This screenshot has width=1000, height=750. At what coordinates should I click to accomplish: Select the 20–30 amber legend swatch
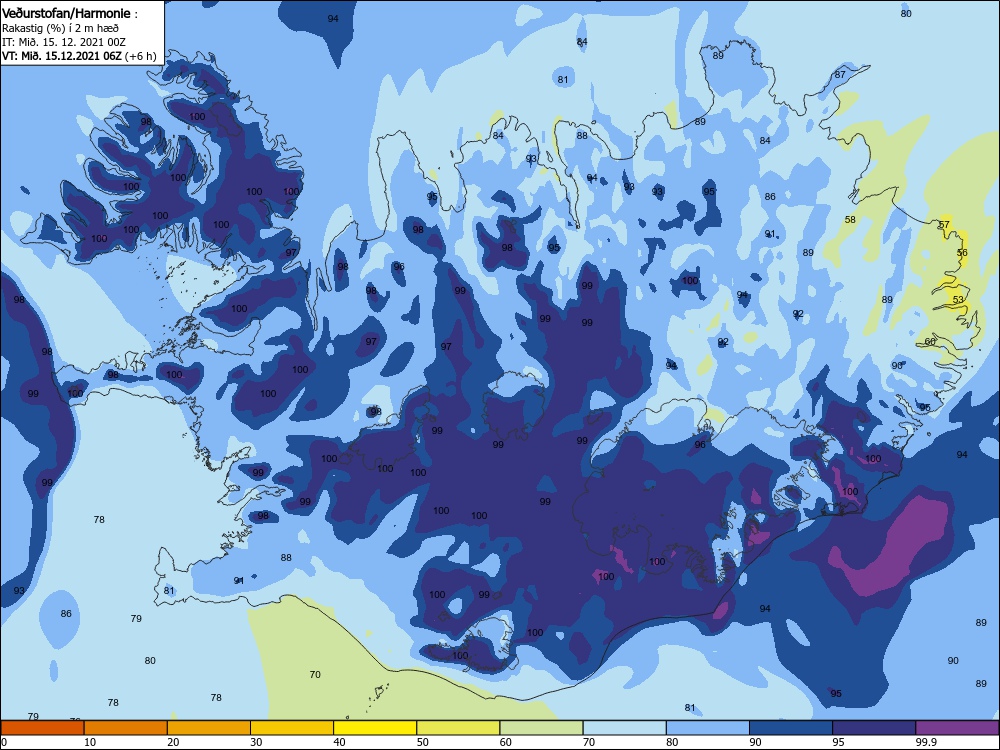click(x=209, y=728)
